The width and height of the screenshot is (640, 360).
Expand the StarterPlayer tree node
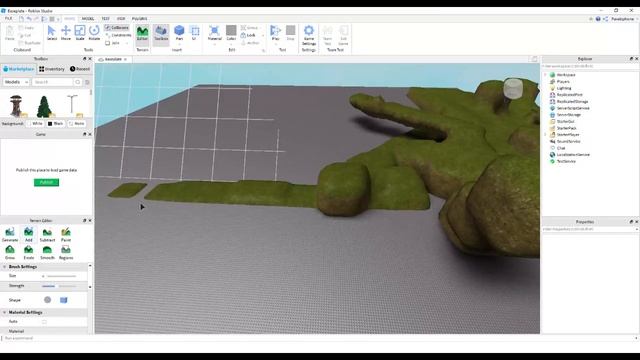[545, 135]
